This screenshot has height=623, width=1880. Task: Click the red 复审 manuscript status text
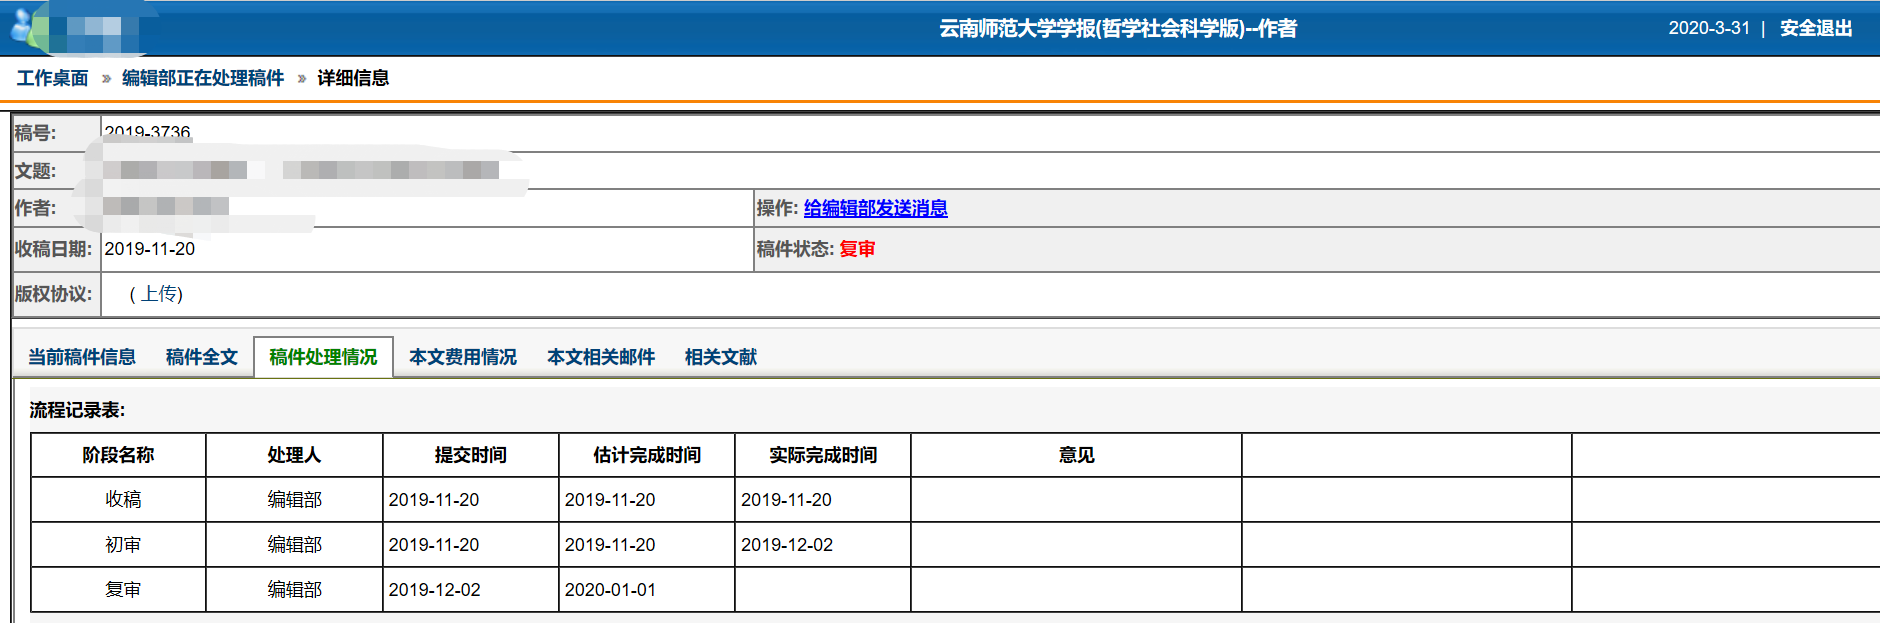point(857,249)
